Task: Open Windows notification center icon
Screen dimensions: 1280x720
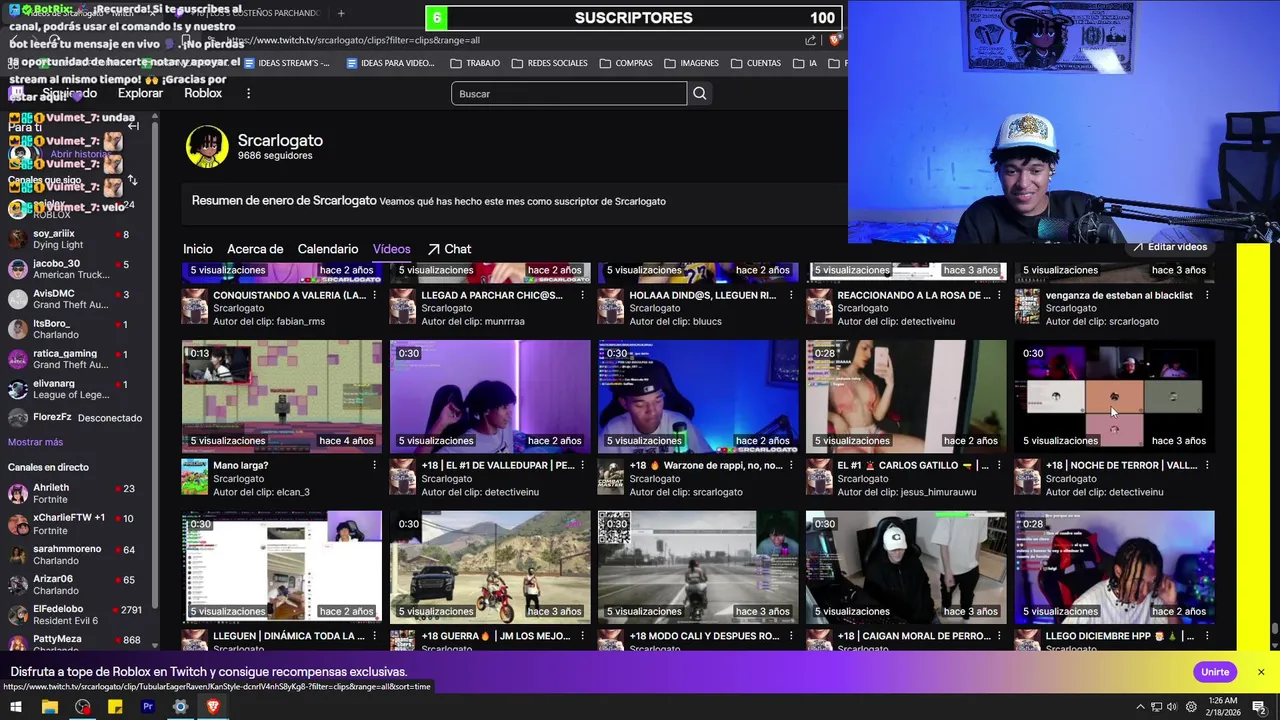Action: coord(1259,707)
